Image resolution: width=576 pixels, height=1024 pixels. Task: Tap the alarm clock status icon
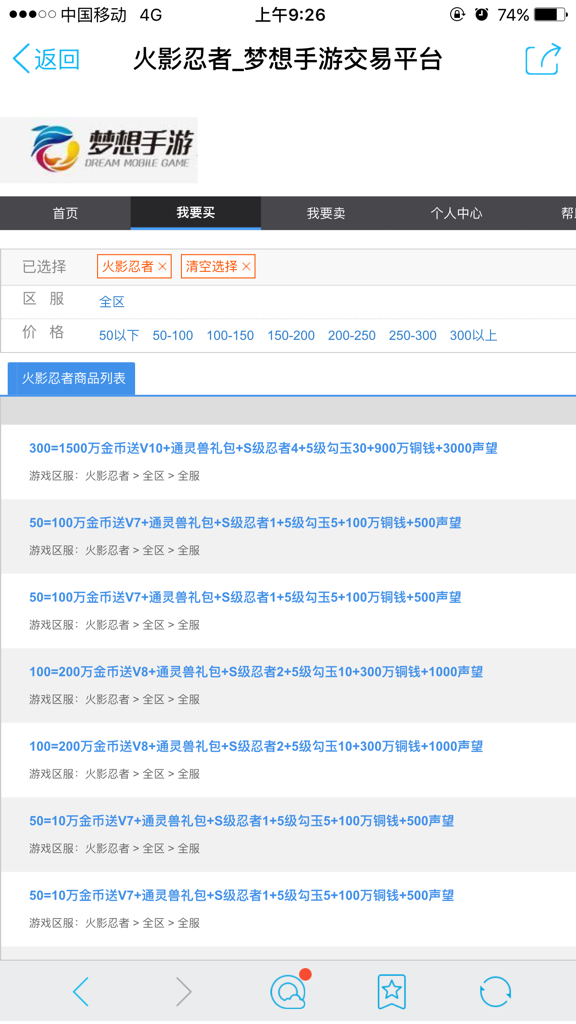[x=482, y=14]
